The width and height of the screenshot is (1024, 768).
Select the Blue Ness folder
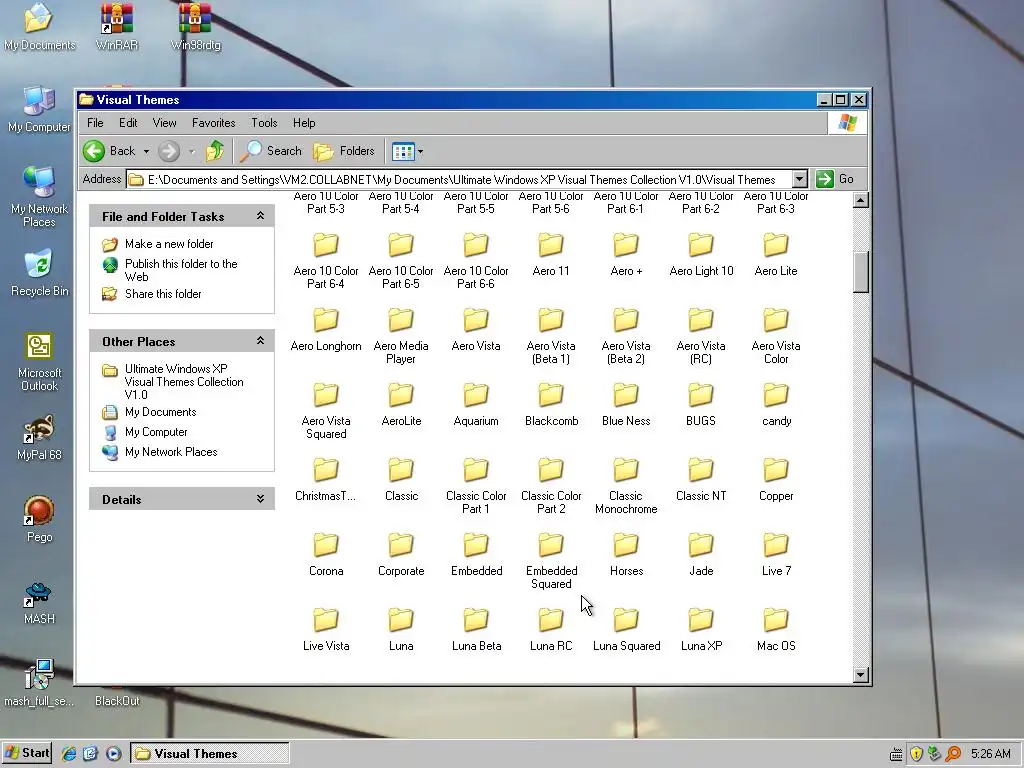click(x=626, y=405)
